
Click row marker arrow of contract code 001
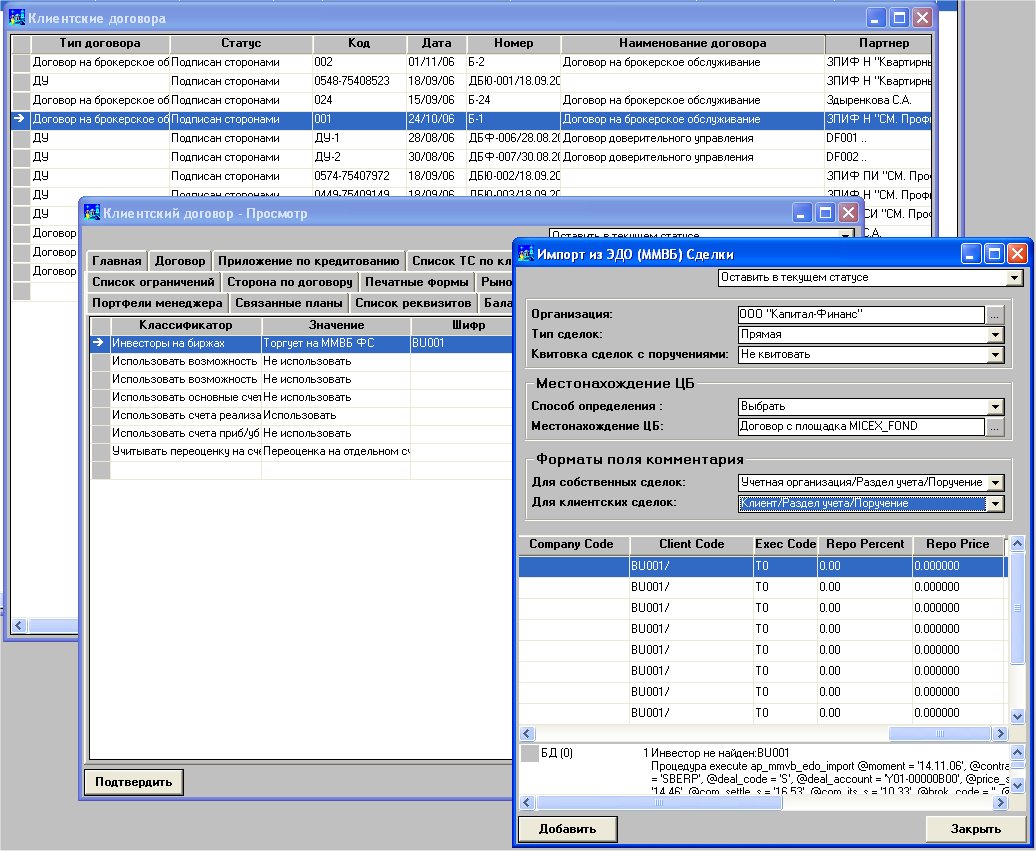(20, 119)
